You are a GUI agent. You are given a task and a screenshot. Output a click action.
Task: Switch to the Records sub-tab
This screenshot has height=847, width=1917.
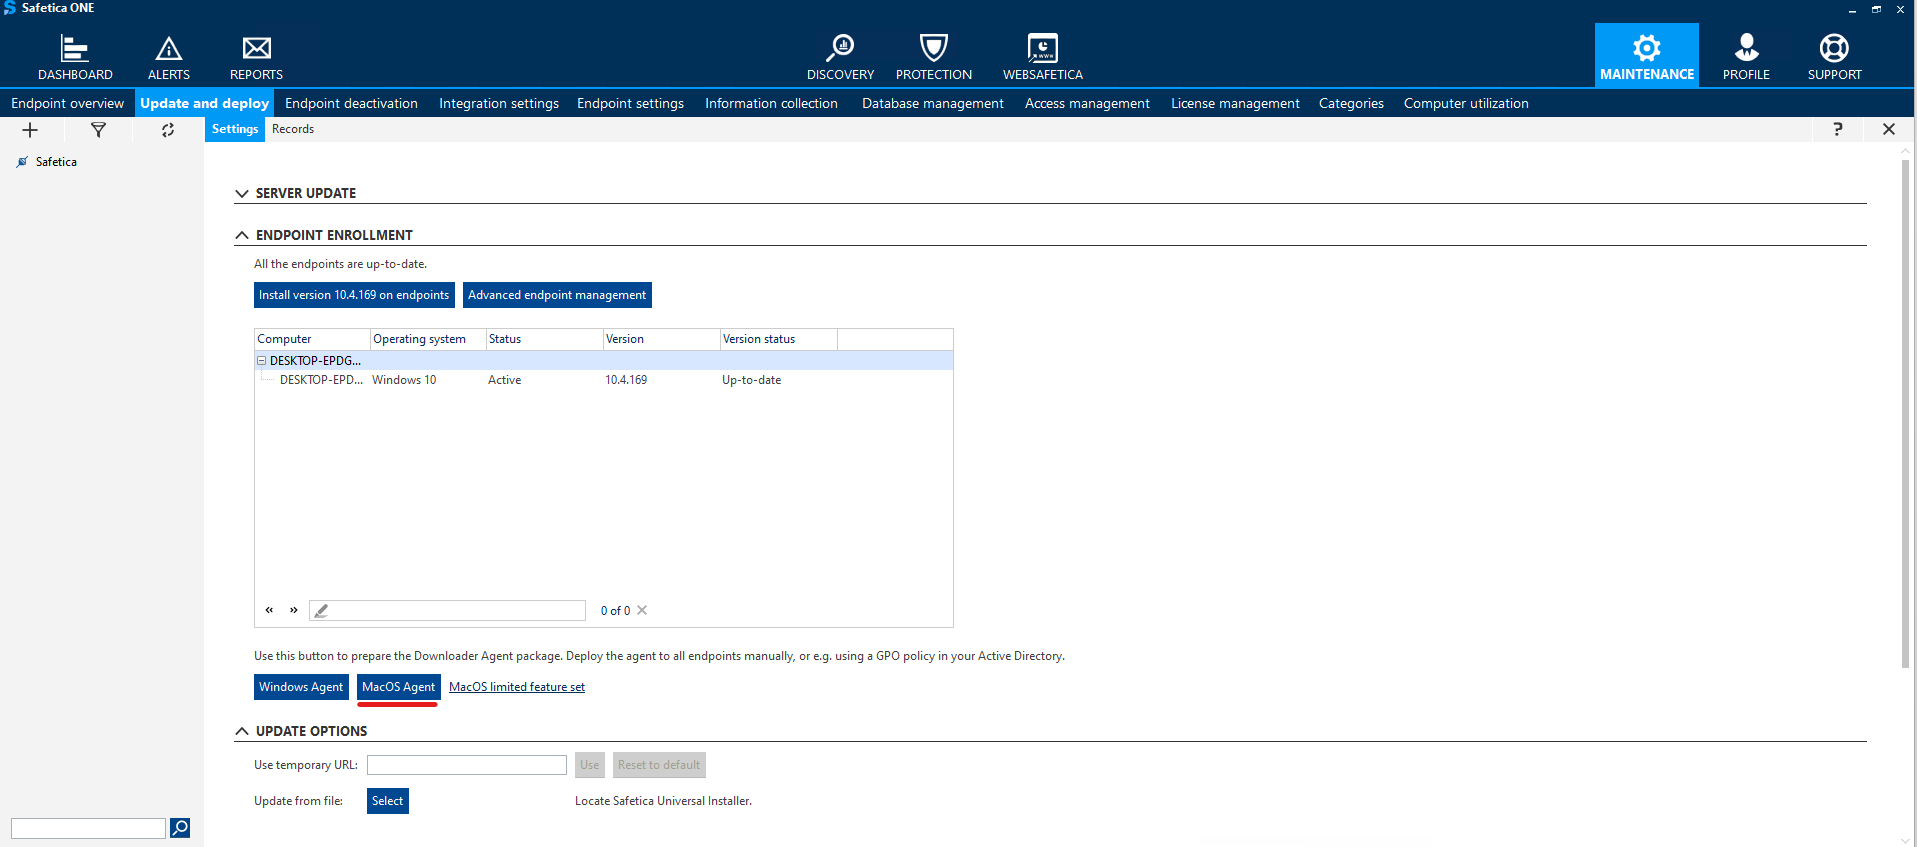pyautogui.click(x=293, y=129)
